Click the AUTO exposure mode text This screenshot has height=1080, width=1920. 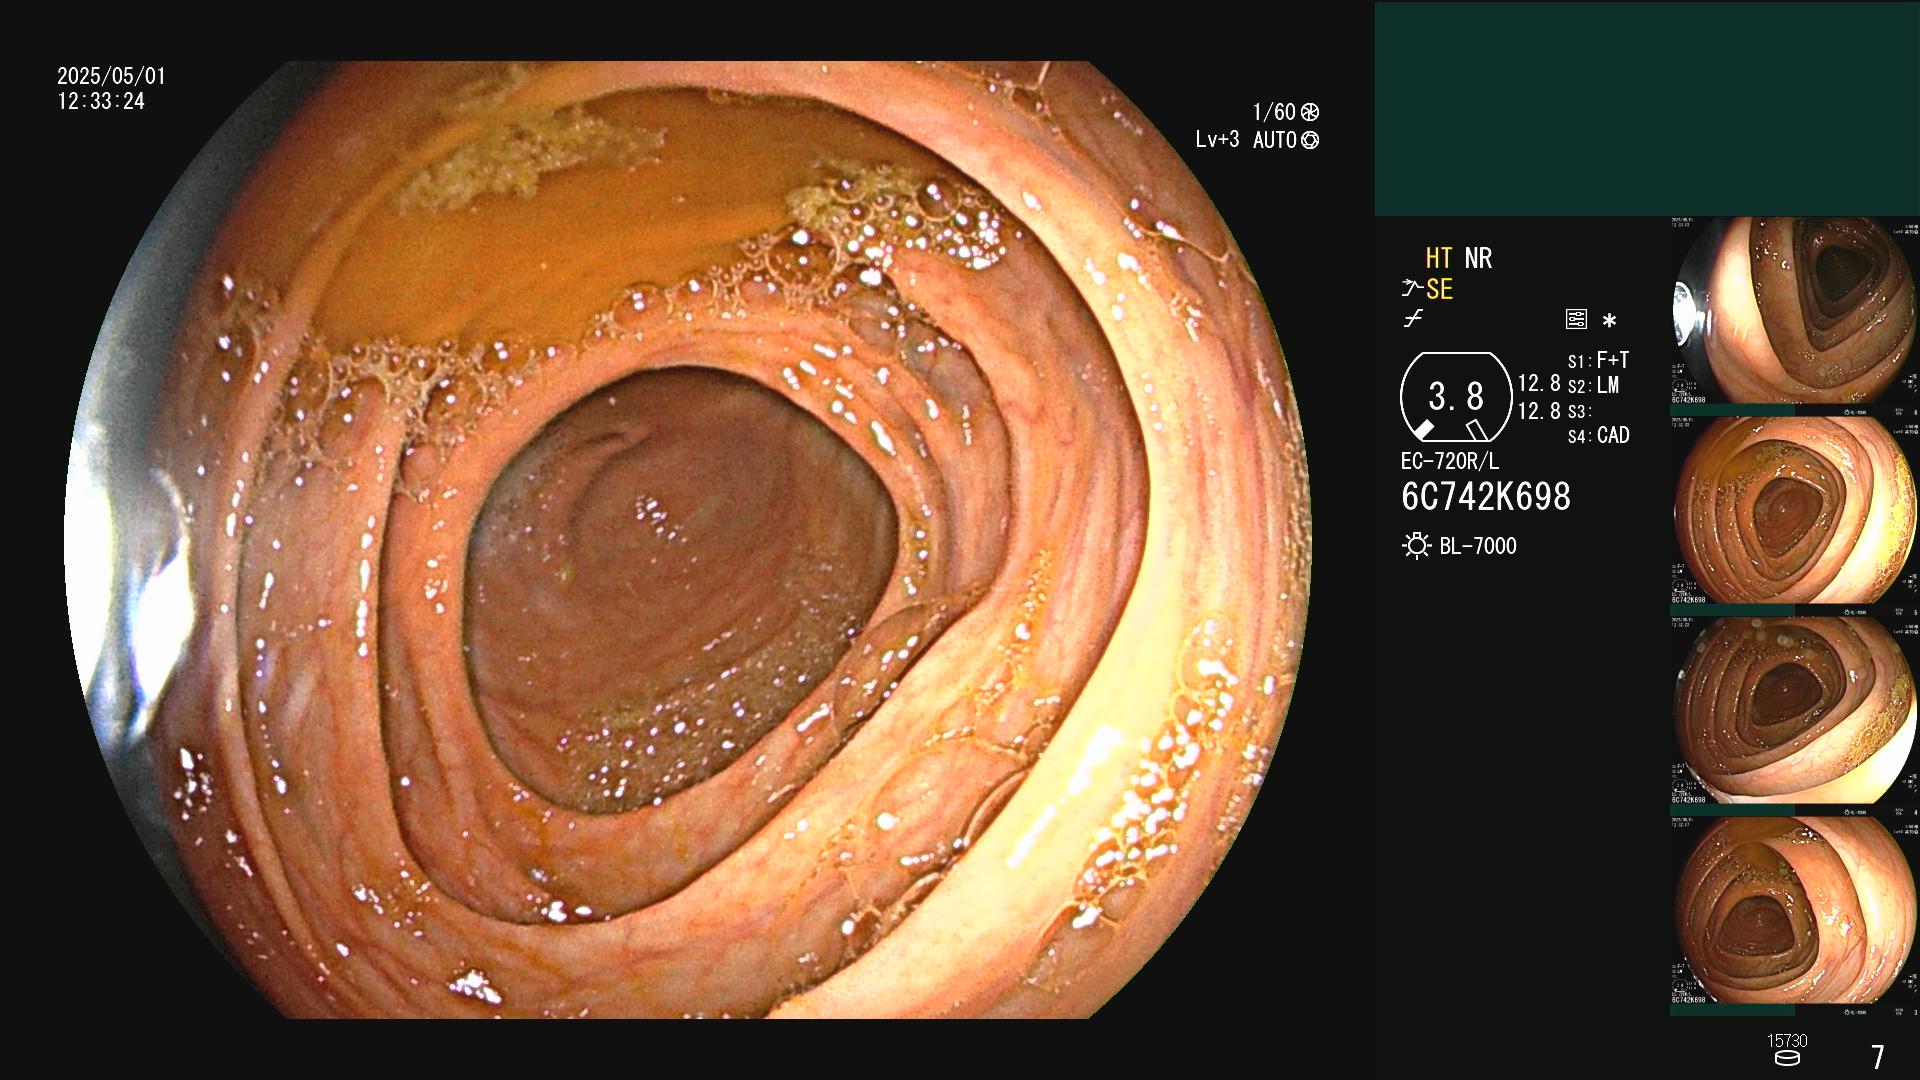tap(1275, 140)
